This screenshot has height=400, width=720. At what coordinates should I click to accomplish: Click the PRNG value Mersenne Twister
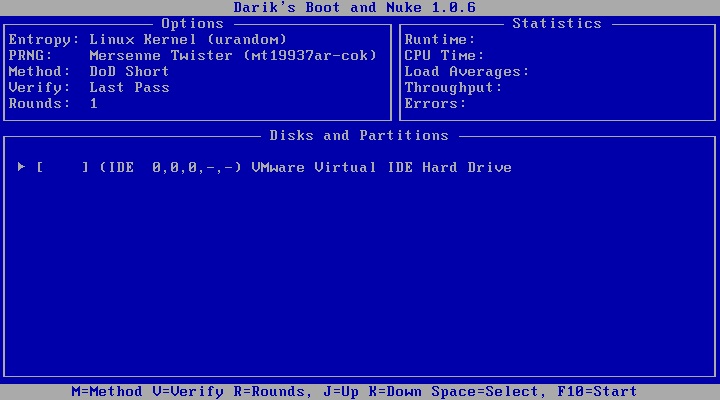(233, 56)
